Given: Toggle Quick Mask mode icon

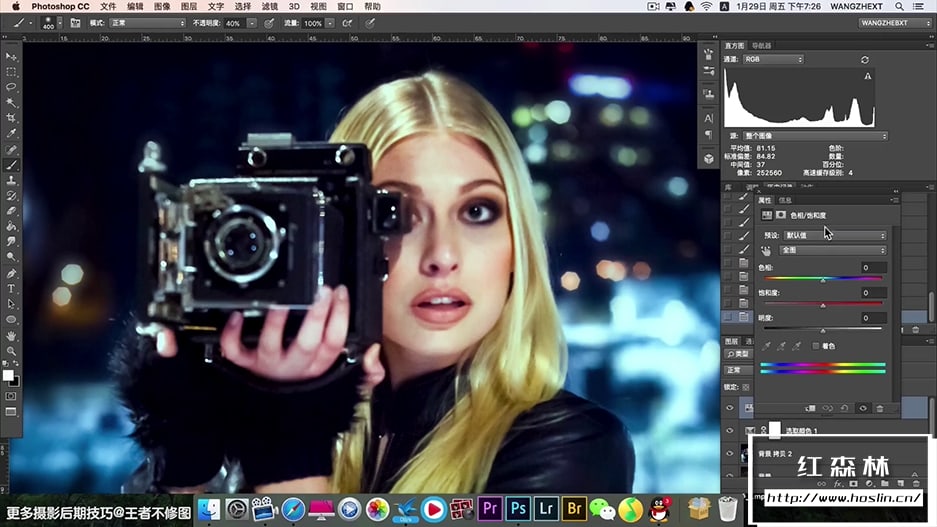Looking at the screenshot, I should (x=11, y=396).
